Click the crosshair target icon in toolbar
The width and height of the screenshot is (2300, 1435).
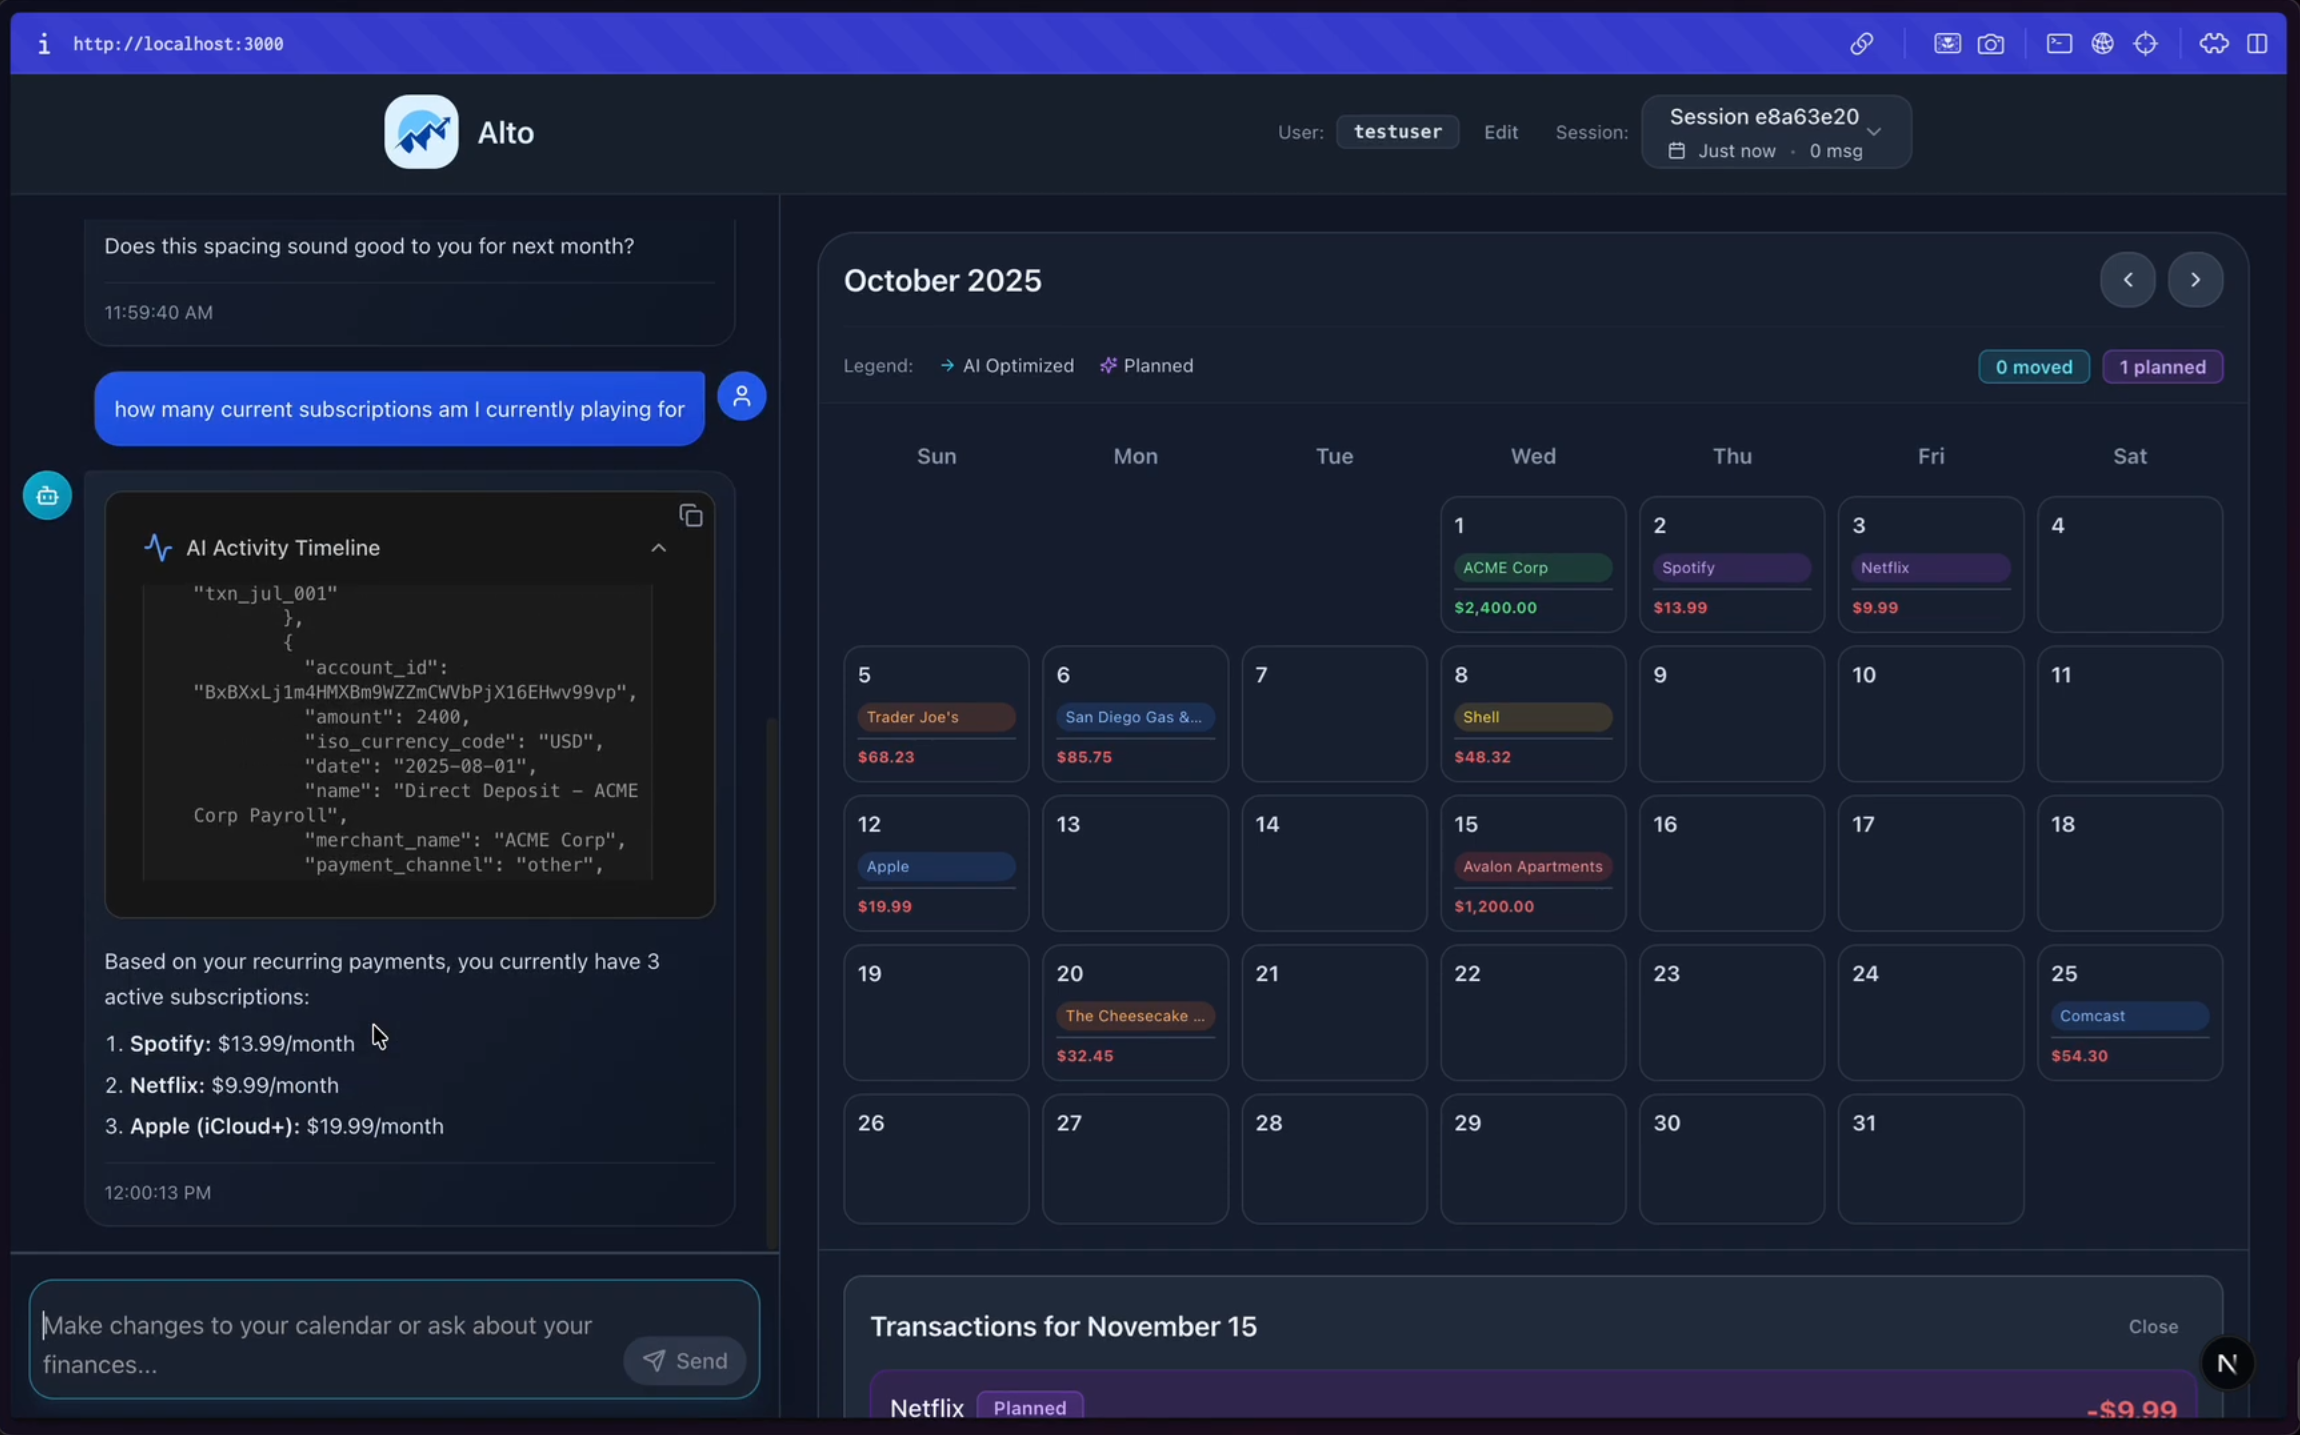point(2145,44)
